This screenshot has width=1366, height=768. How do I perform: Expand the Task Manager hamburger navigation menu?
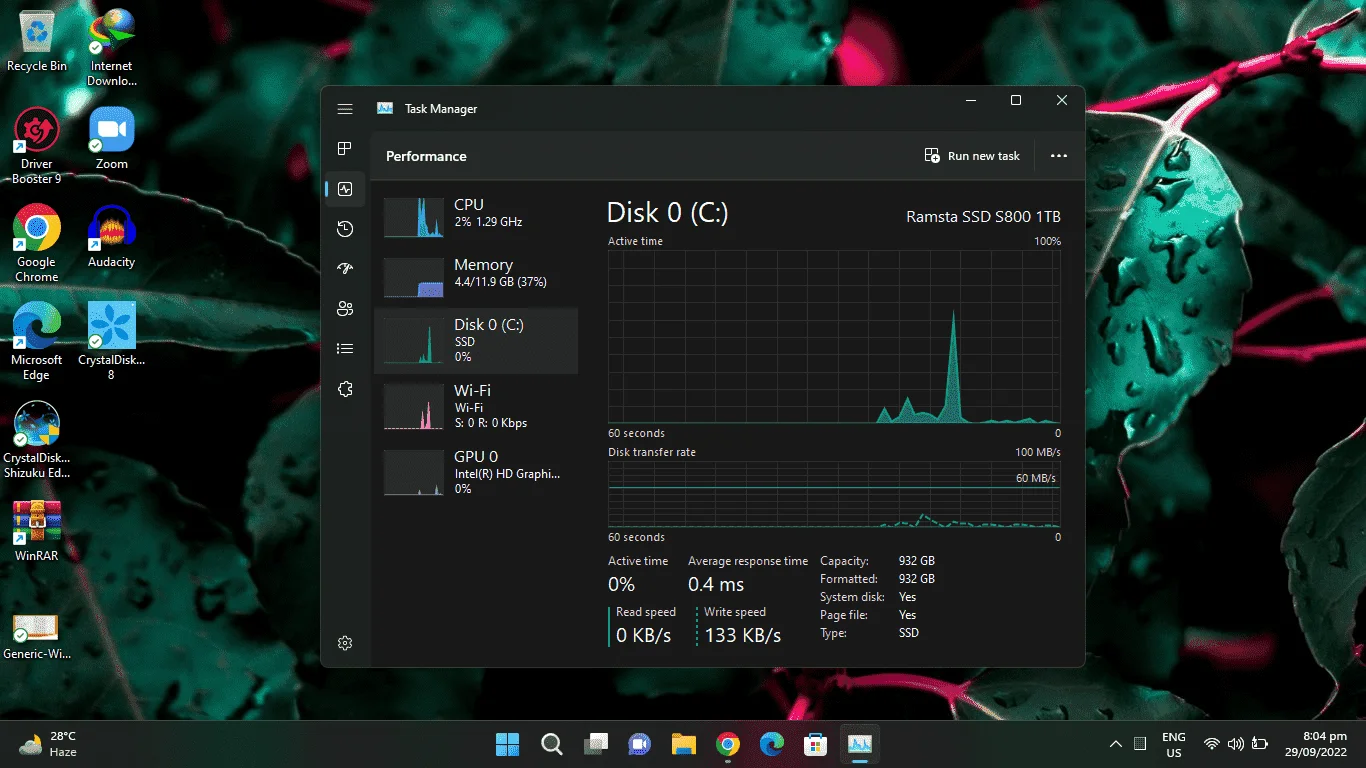pyautogui.click(x=345, y=109)
